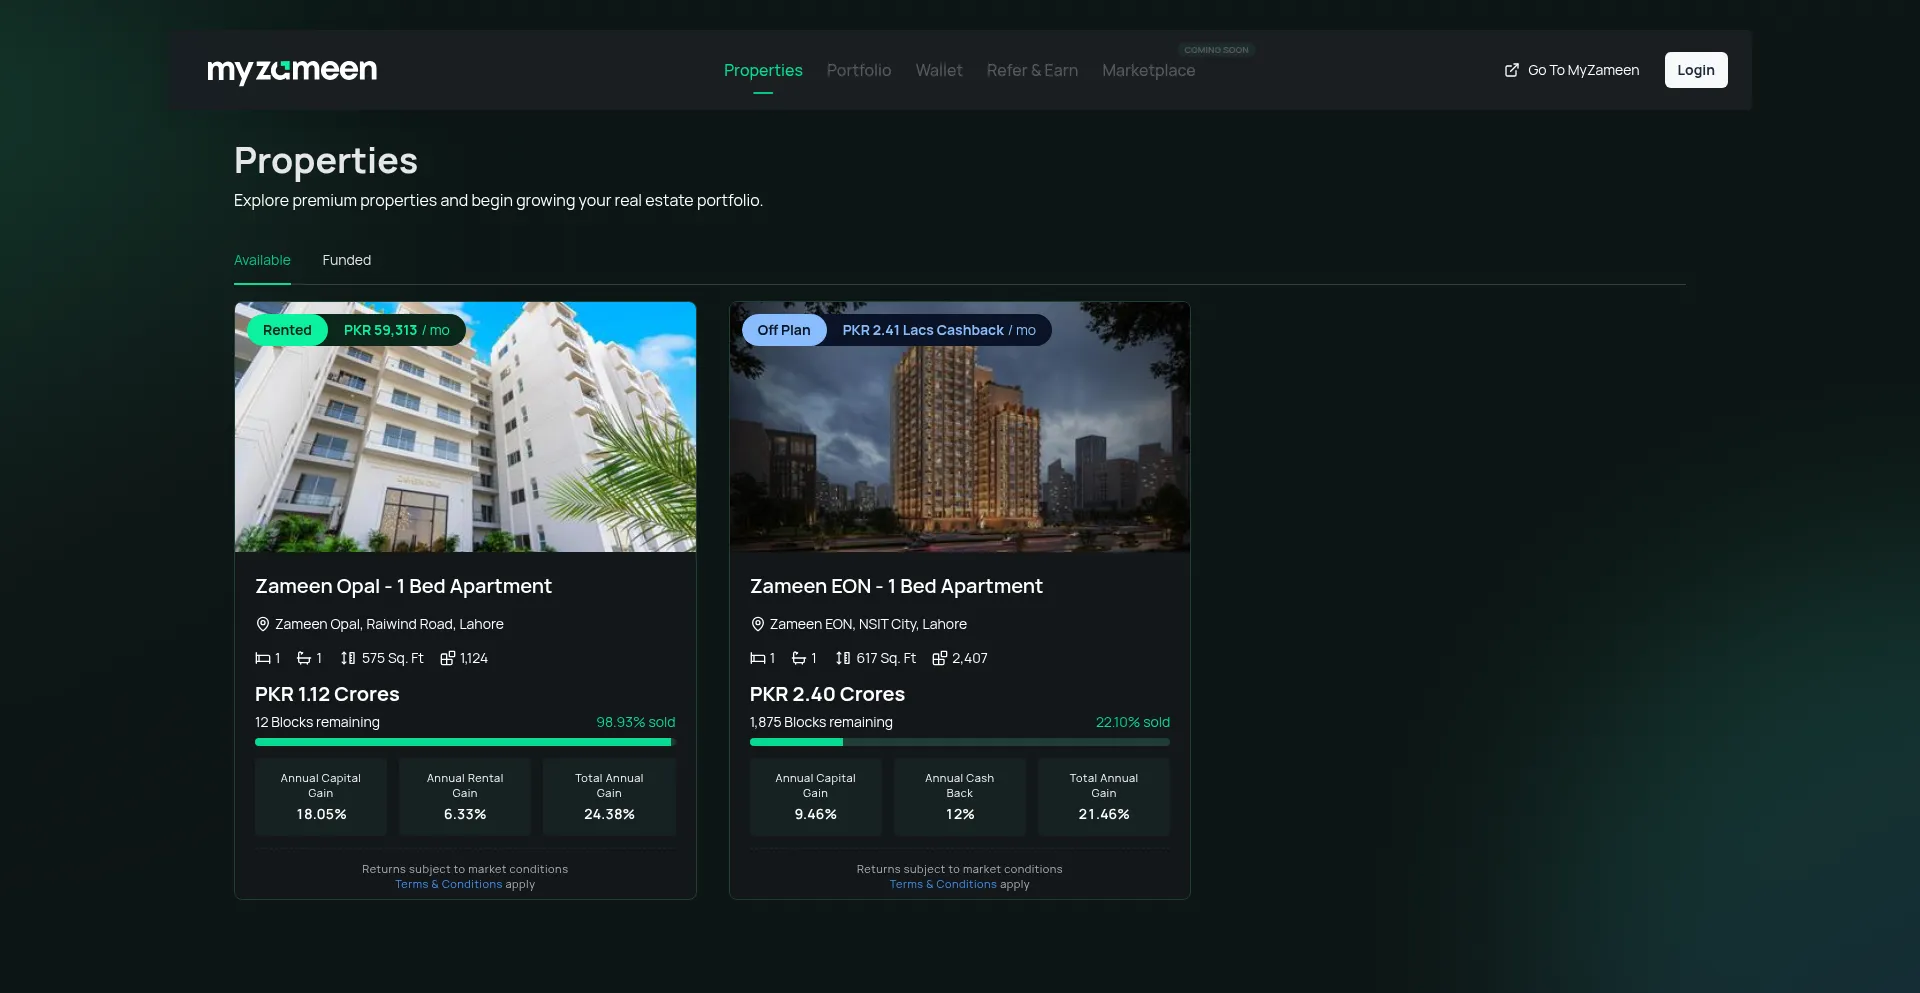Switch to the Available tab
This screenshot has width=1920, height=993.
262,260
